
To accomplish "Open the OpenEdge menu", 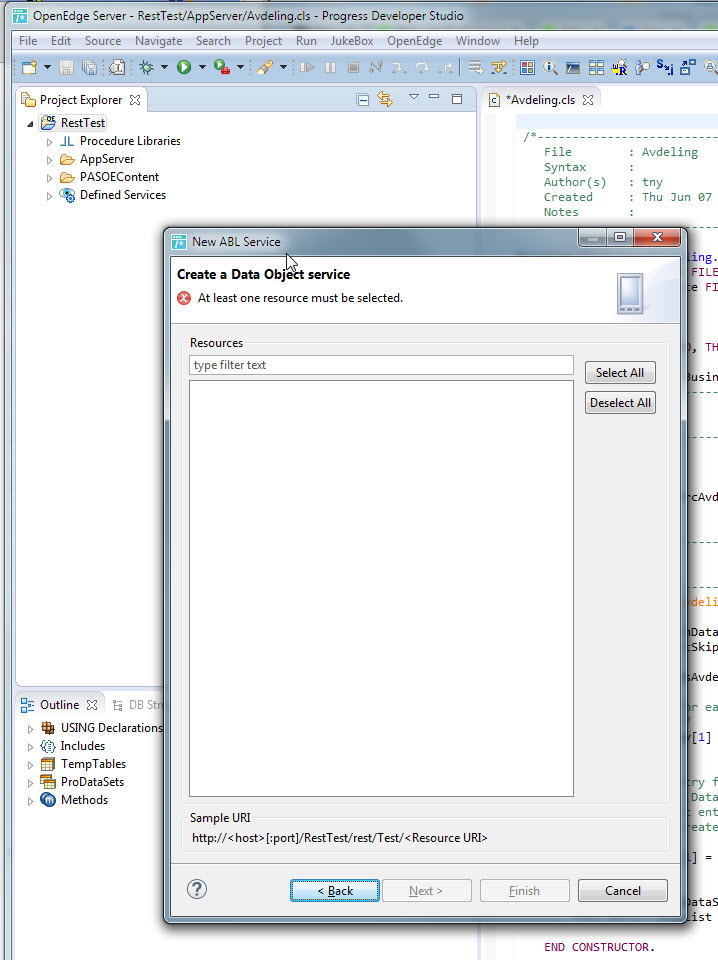I will (x=414, y=41).
